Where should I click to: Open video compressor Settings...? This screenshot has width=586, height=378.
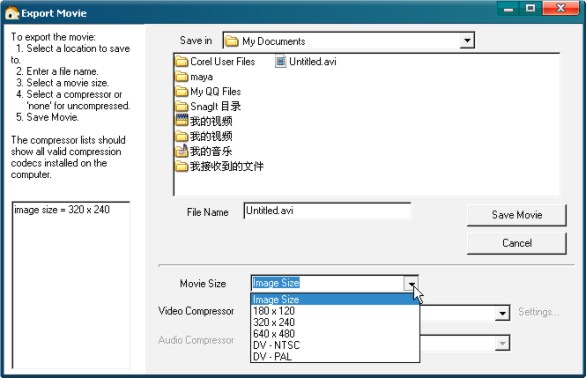[x=539, y=312]
